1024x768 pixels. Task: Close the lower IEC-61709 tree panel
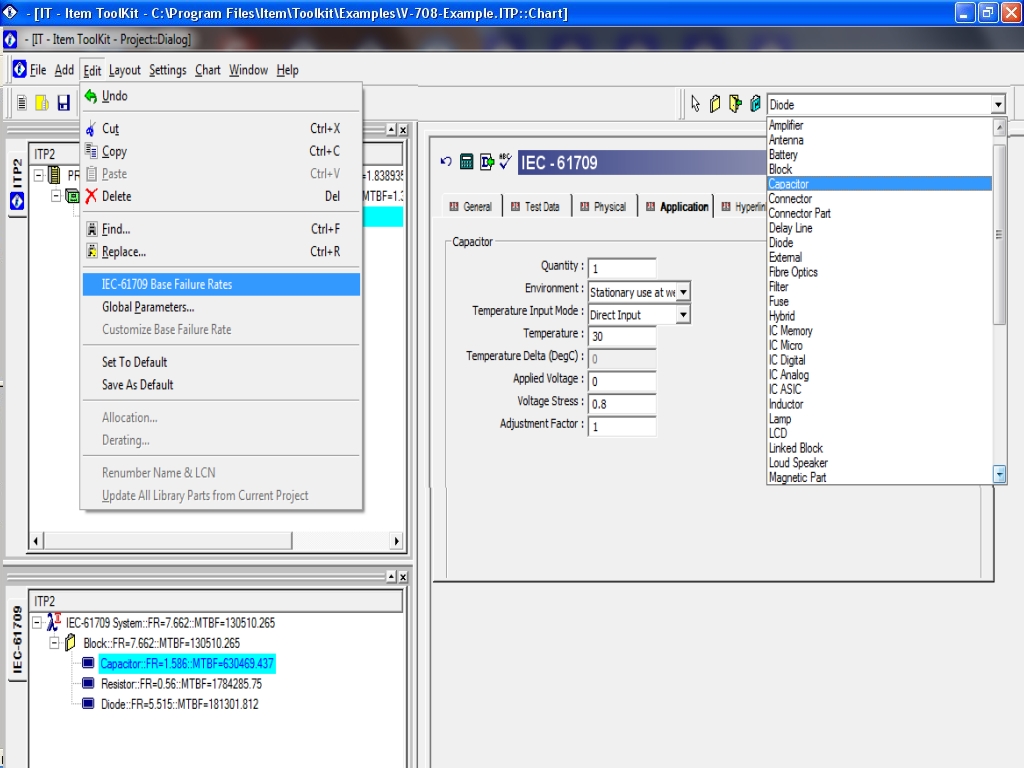(x=403, y=577)
